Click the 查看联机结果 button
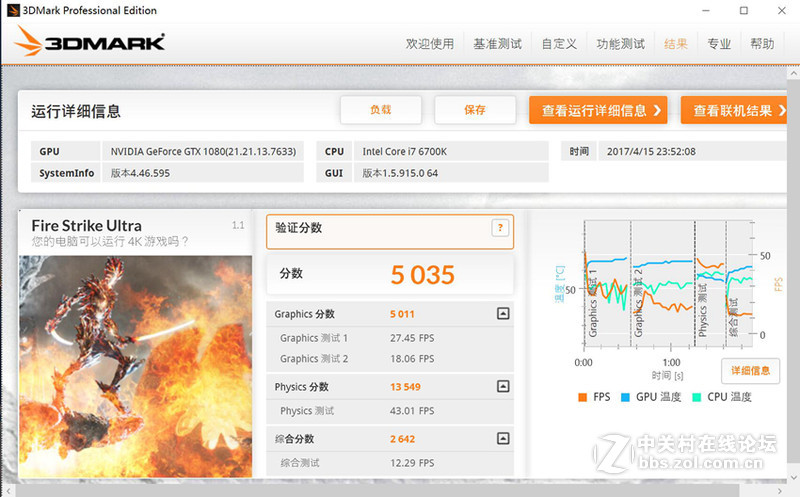The height and width of the screenshot is (497, 800). point(734,110)
